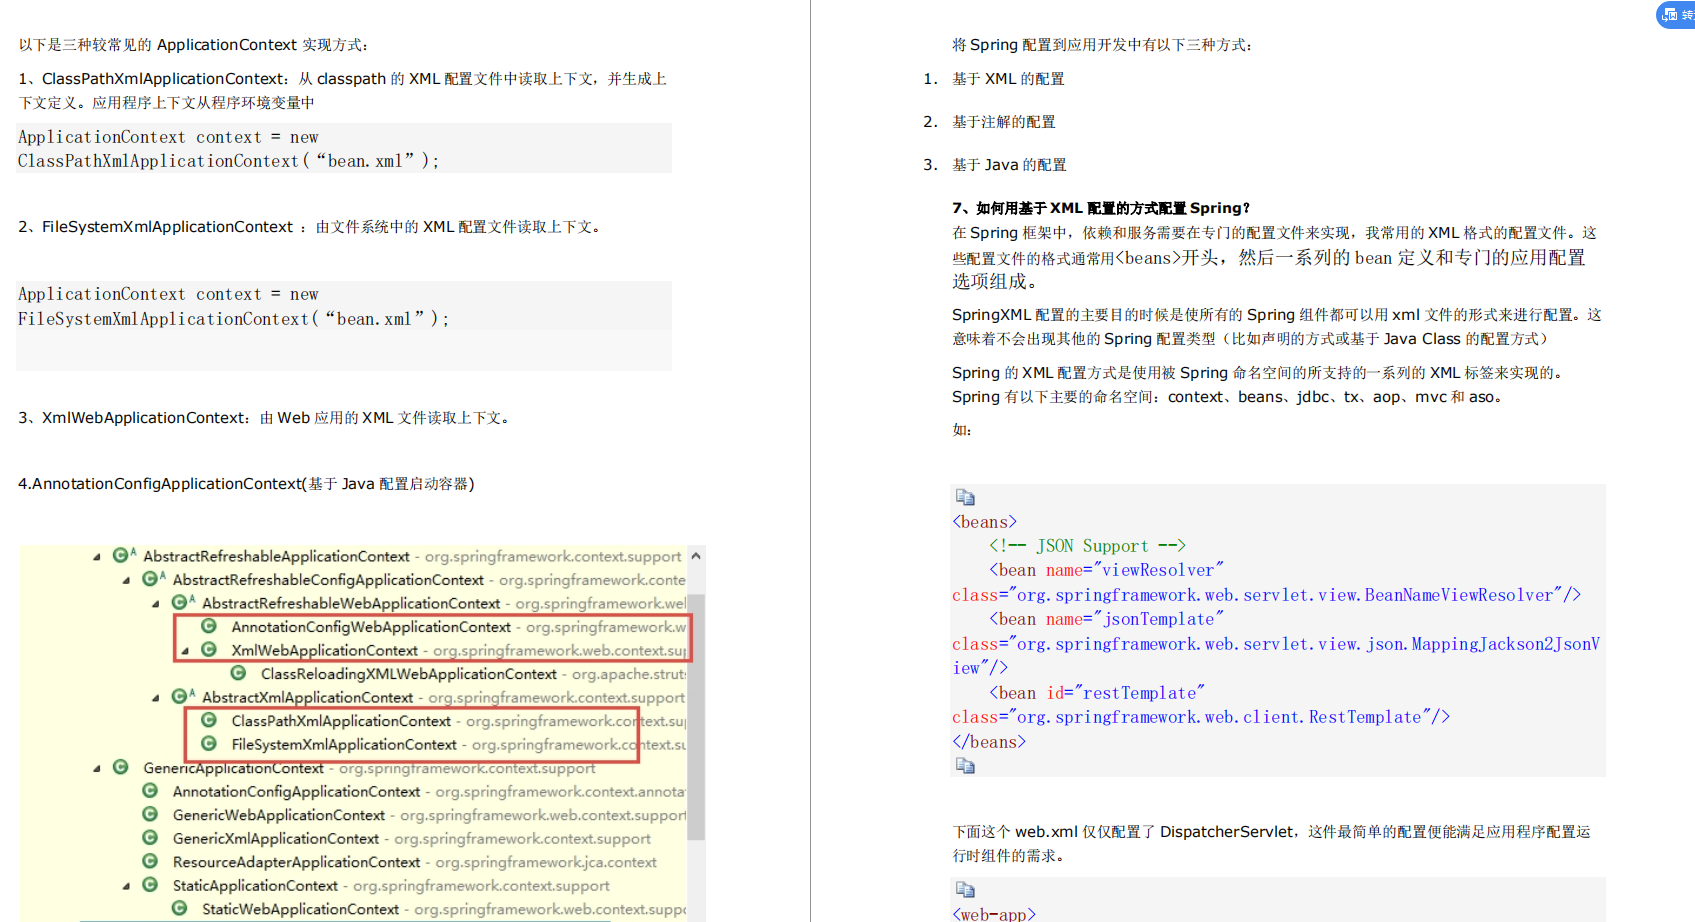Click the copy icon above the <web-app> tag
This screenshot has width=1695, height=922.
[965, 890]
